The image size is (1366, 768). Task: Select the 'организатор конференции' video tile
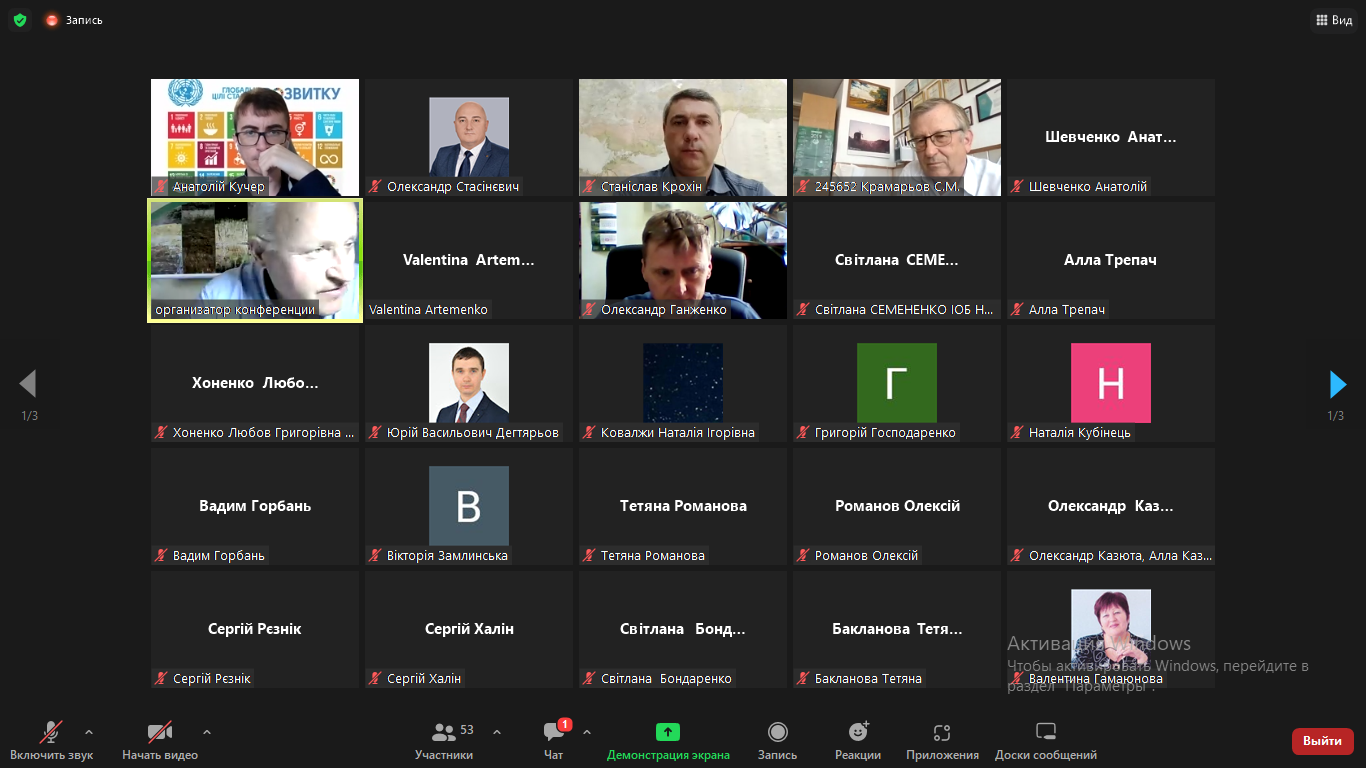click(255, 260)
